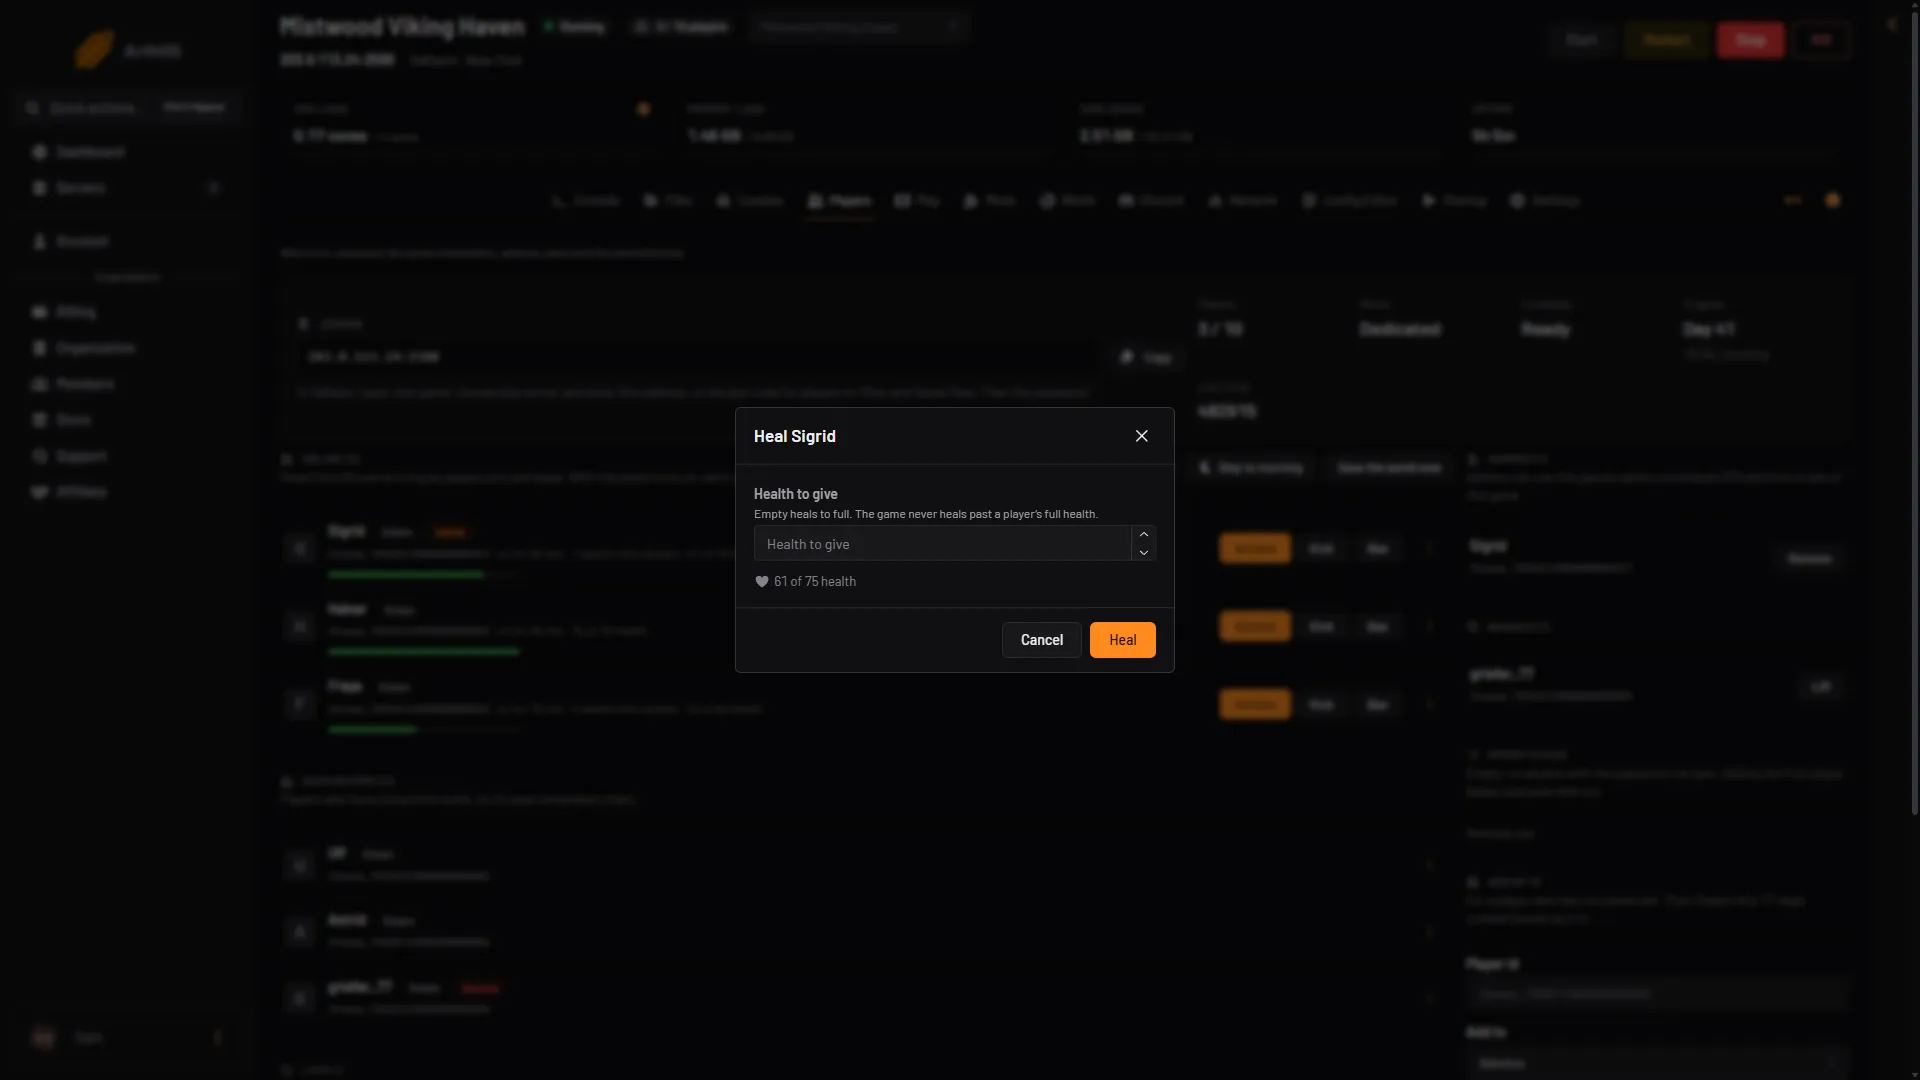The width and height of the screenshot is (1920, 1080).
Task: Increase health amount with the up arrow
Action: pyautogui.click(x=1144, y=535)
